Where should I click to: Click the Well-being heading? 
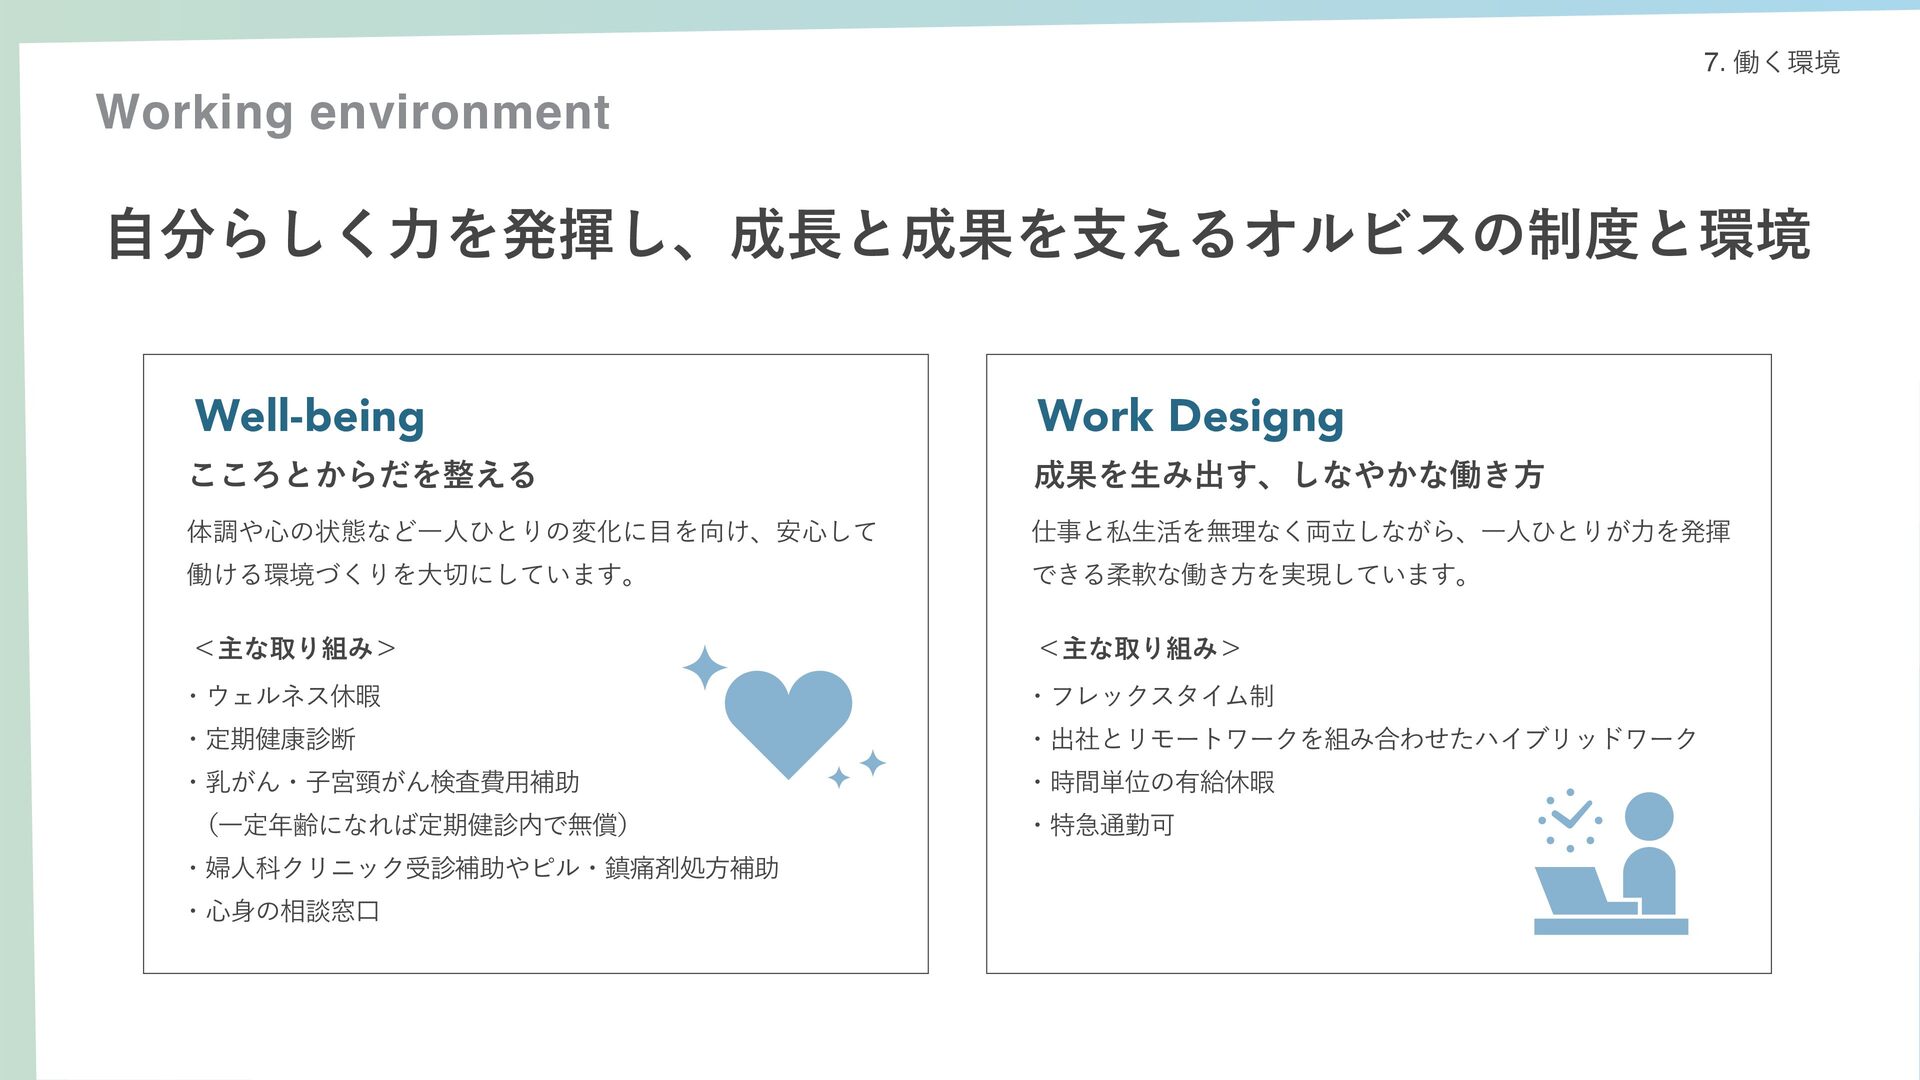pyautogui.click(x=310, y=416)
